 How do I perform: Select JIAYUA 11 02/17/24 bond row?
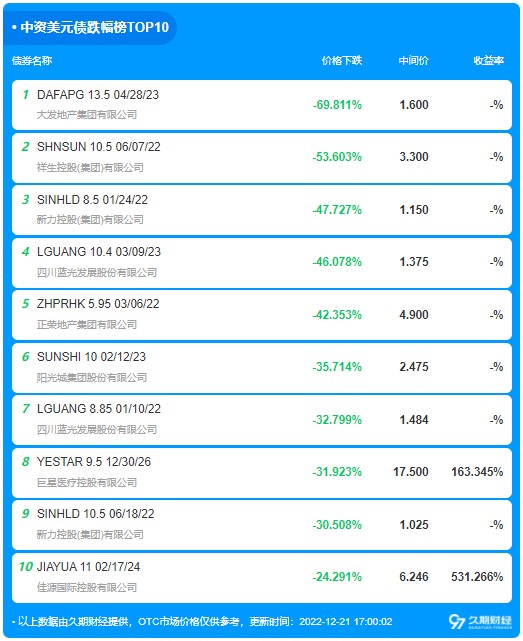(262, 578)
